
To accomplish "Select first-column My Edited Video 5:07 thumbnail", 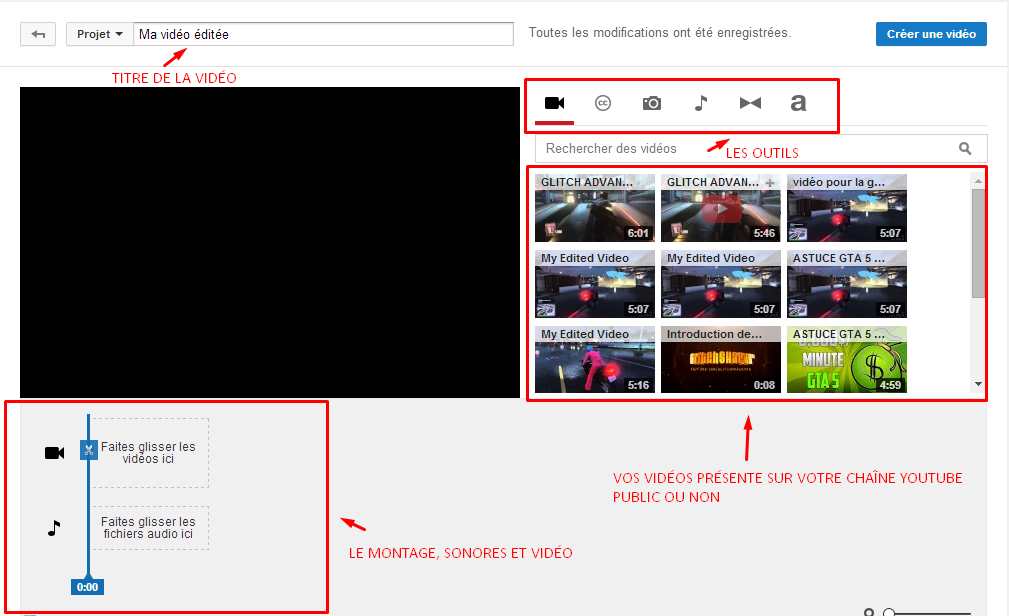I will click(595, 284).
